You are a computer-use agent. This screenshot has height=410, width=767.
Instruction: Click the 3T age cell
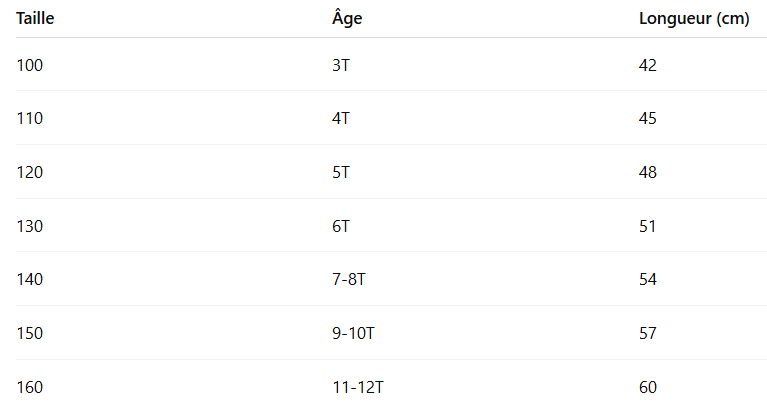point(341,65)
